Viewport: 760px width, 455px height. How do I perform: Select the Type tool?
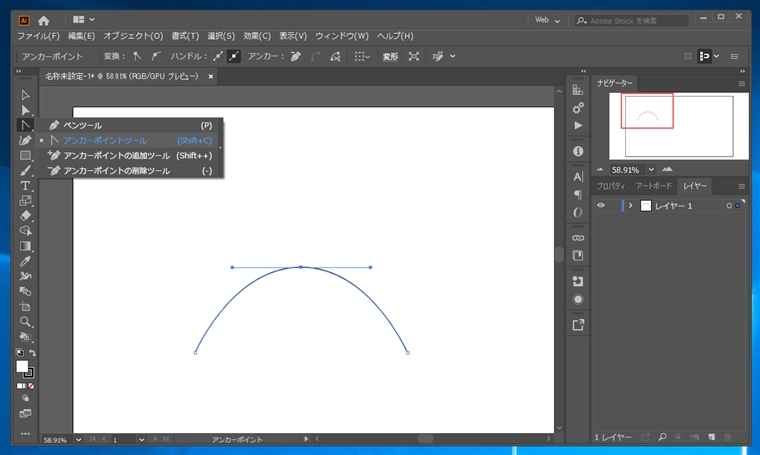pyautogui.click(x=25, y=186)
